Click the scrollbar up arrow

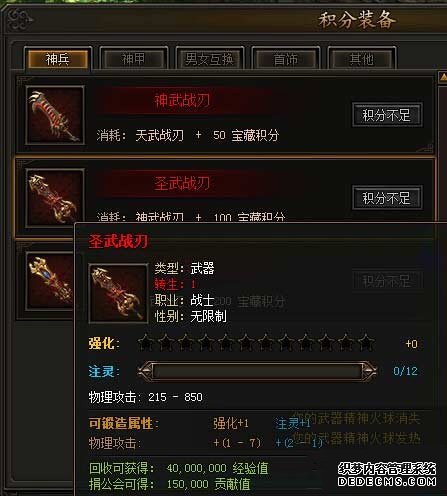[443, 77]
